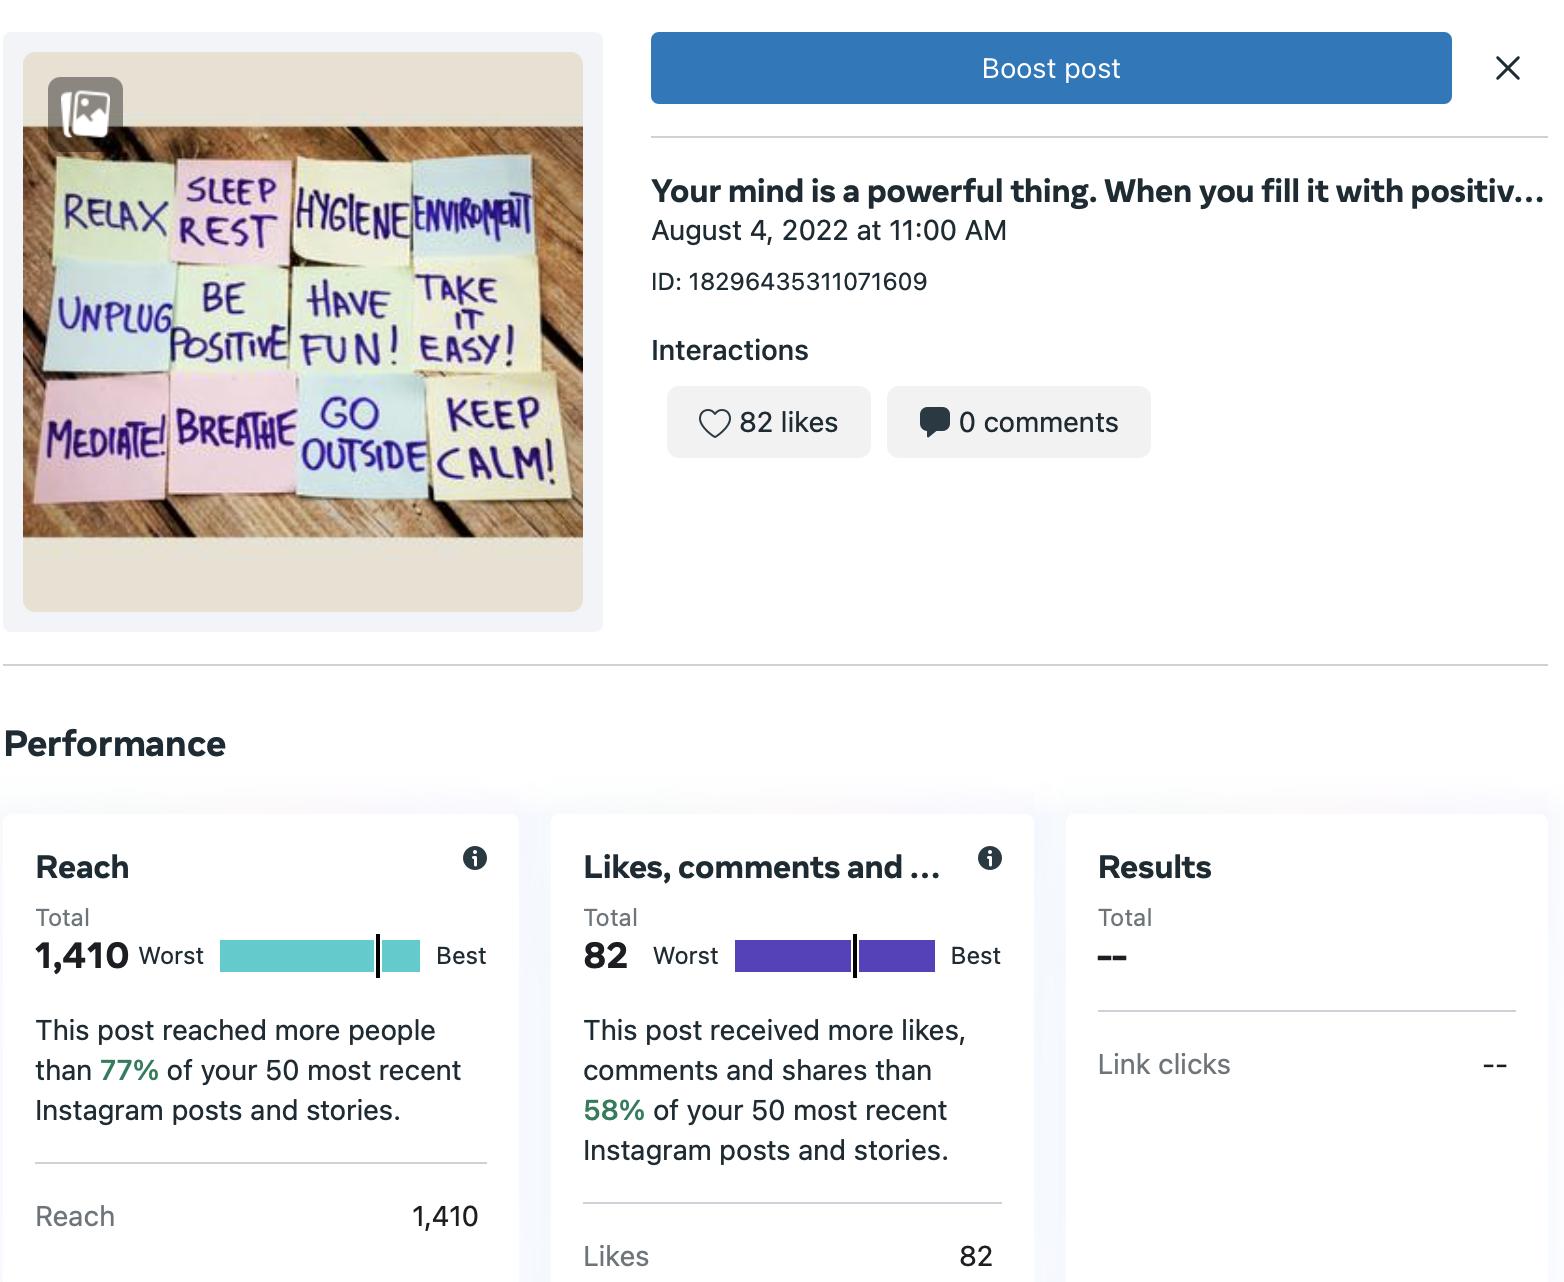
Task: Click the post ID number
Action: [x=807, y=281]
